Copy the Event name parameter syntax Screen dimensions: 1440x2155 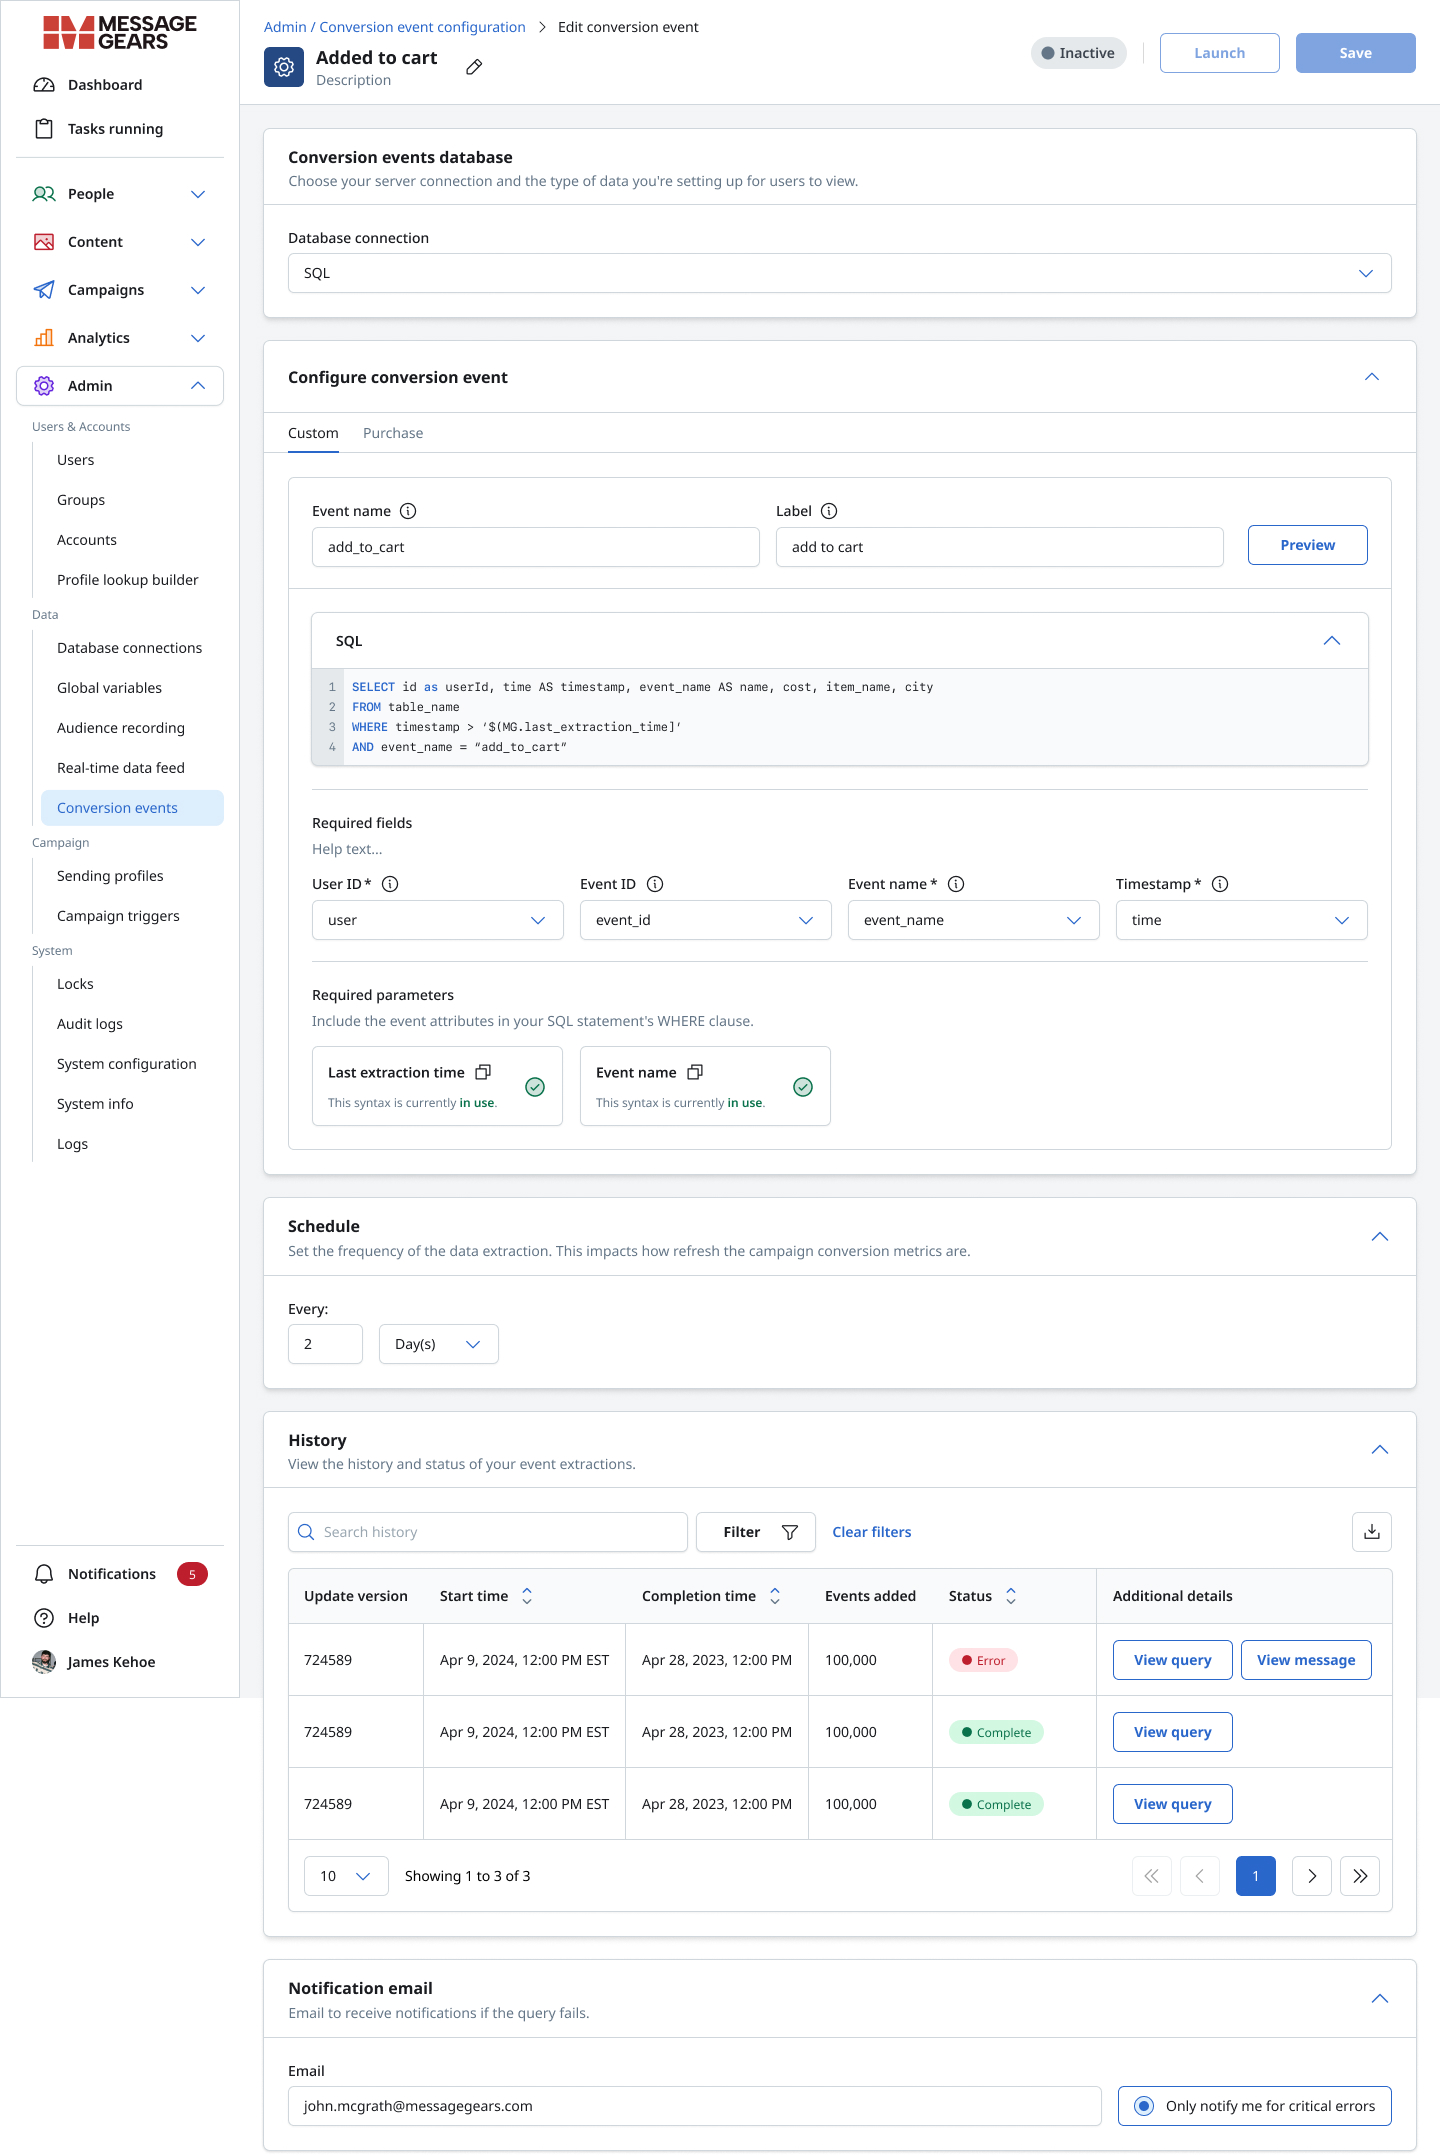pyautogui.click(x=695, y=1072)
